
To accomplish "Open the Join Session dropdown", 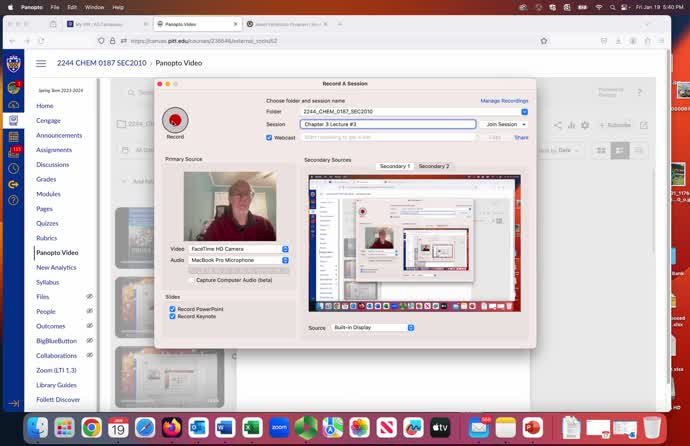I will tap(504, 124).
